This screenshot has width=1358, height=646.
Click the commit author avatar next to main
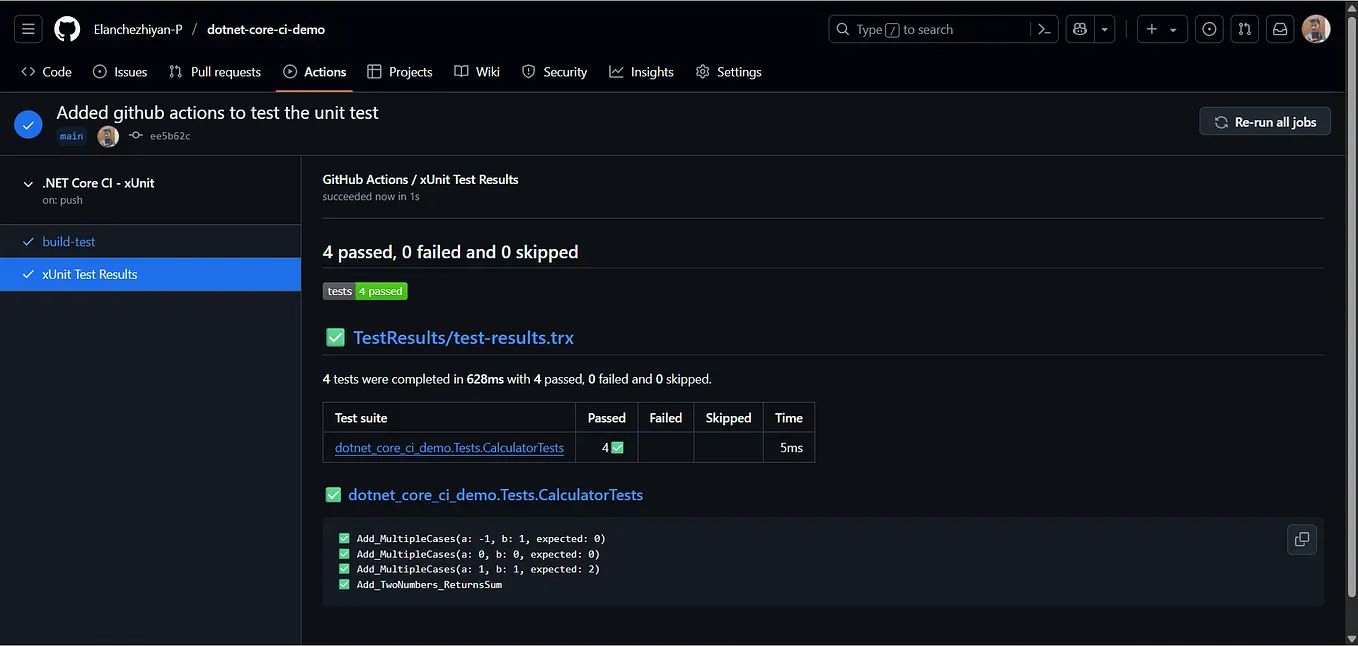[x=107, y=136]
